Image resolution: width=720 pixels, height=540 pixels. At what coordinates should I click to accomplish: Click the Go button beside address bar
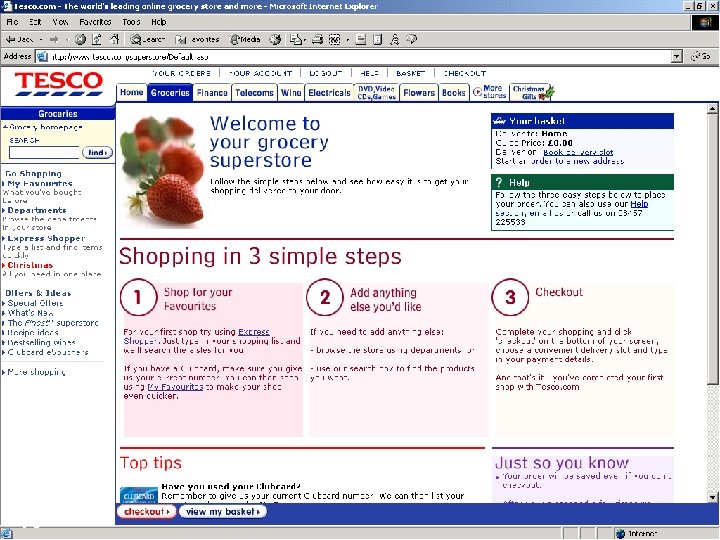point(701,56)
